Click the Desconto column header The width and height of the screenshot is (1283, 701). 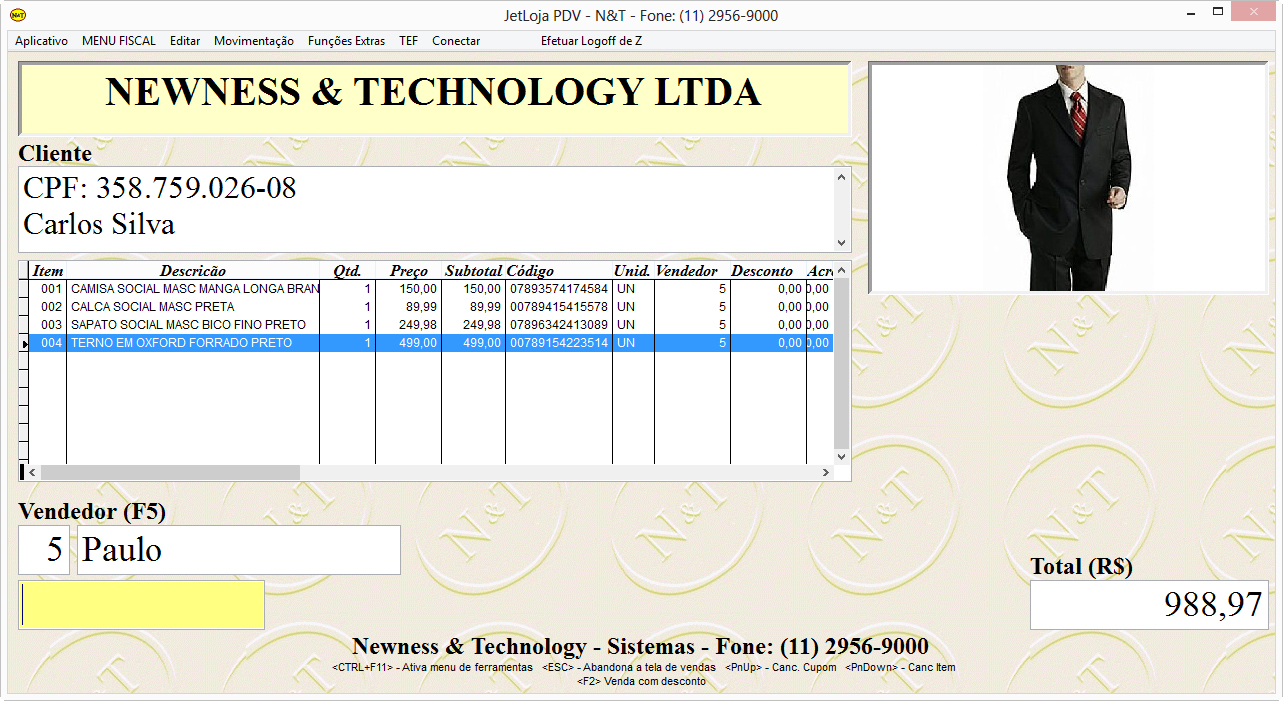(768, 271)
